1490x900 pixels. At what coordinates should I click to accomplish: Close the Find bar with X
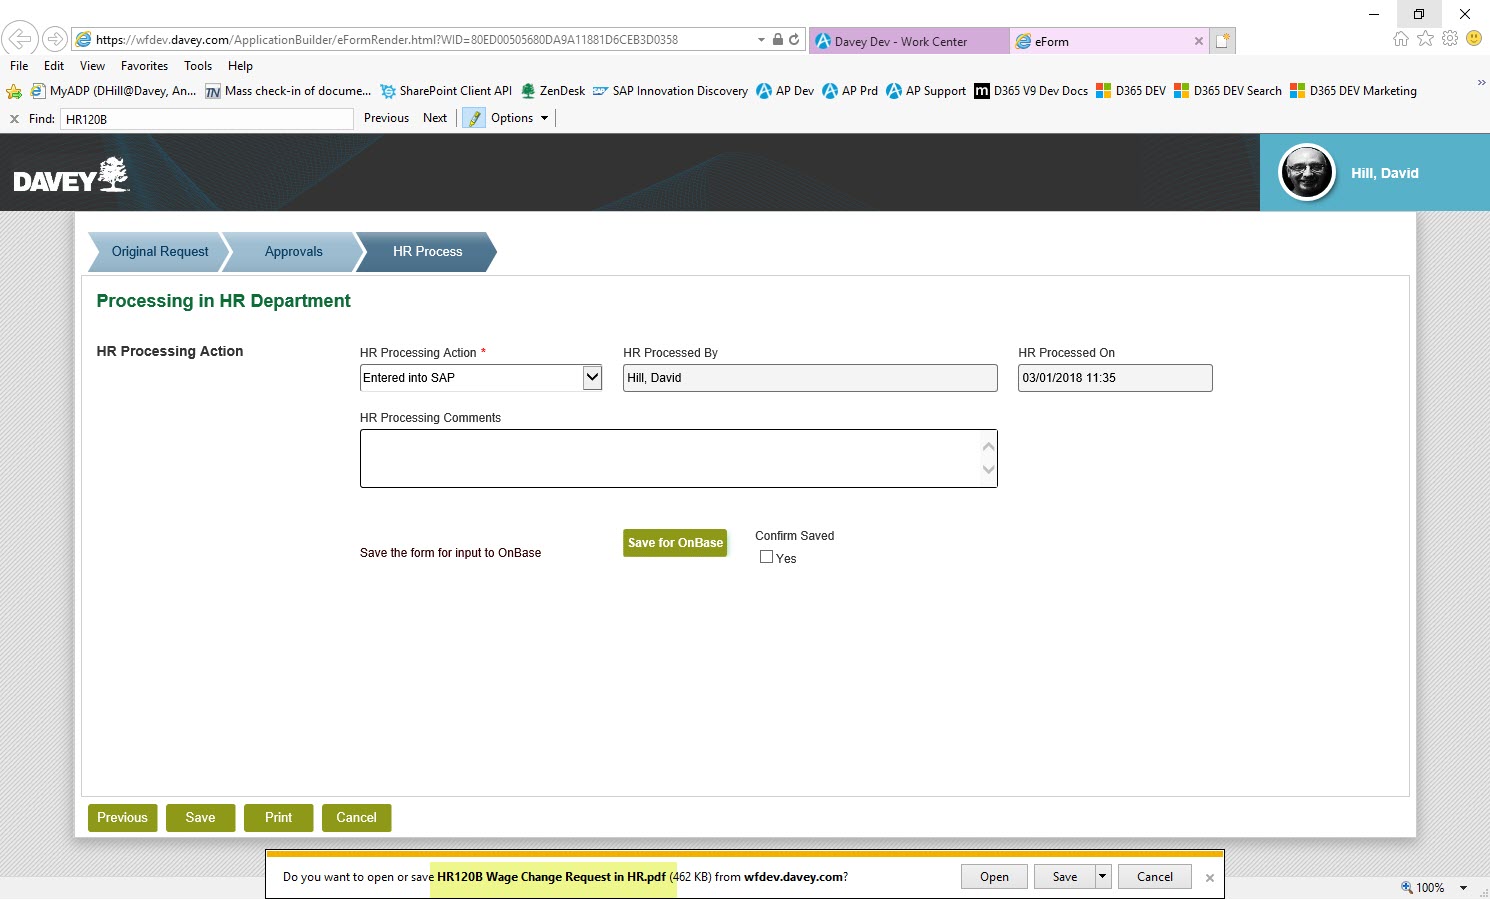(14, 119)
